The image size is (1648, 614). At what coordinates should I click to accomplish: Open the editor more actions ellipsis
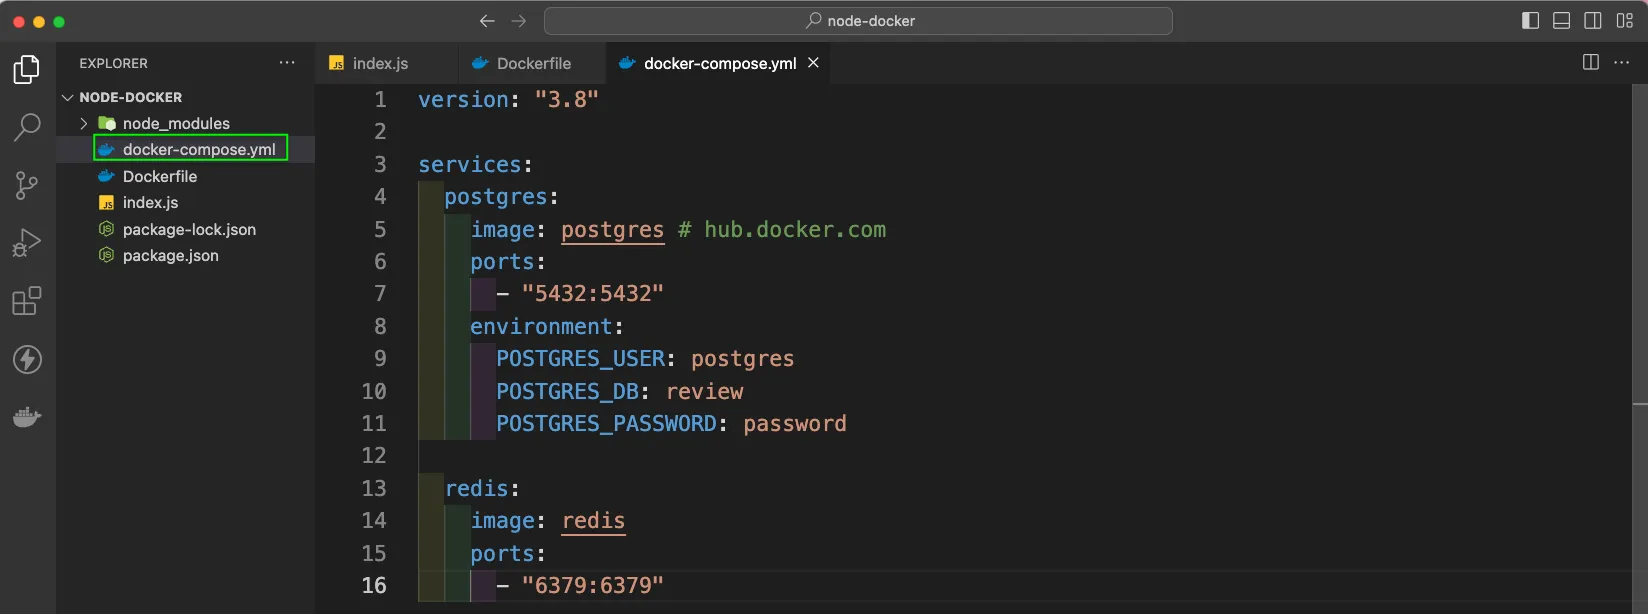pyautogui.click(x=1622, y=62)
